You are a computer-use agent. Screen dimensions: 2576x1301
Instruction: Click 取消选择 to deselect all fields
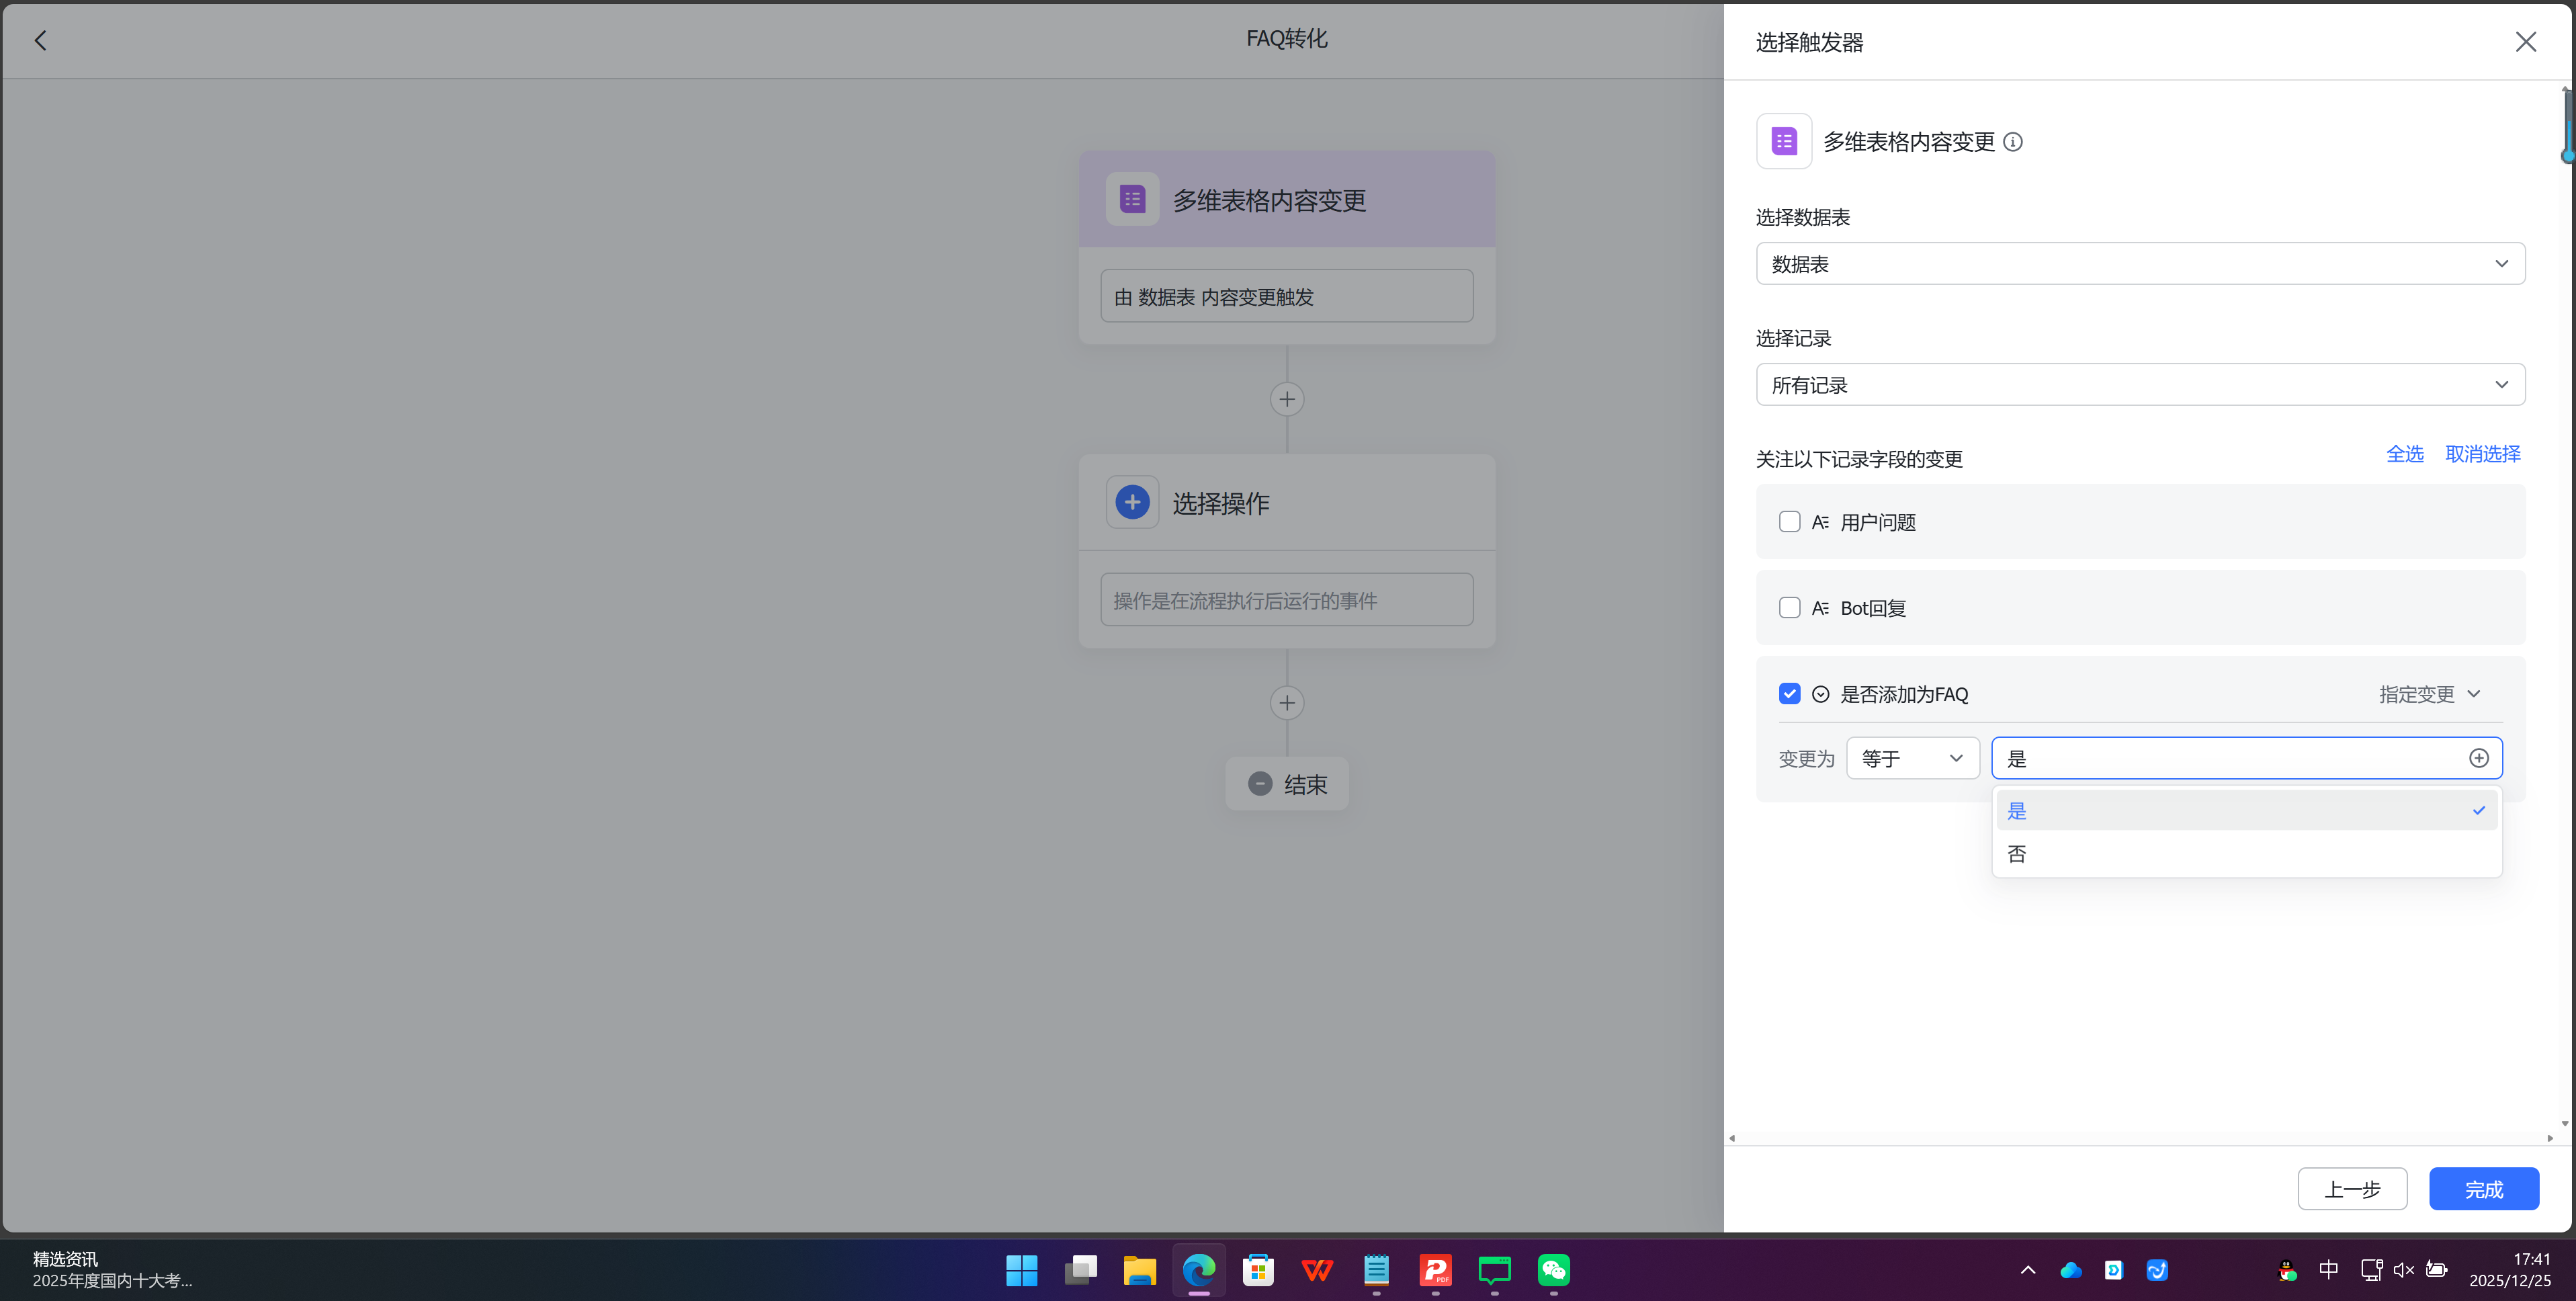[x=2482, y=453]
